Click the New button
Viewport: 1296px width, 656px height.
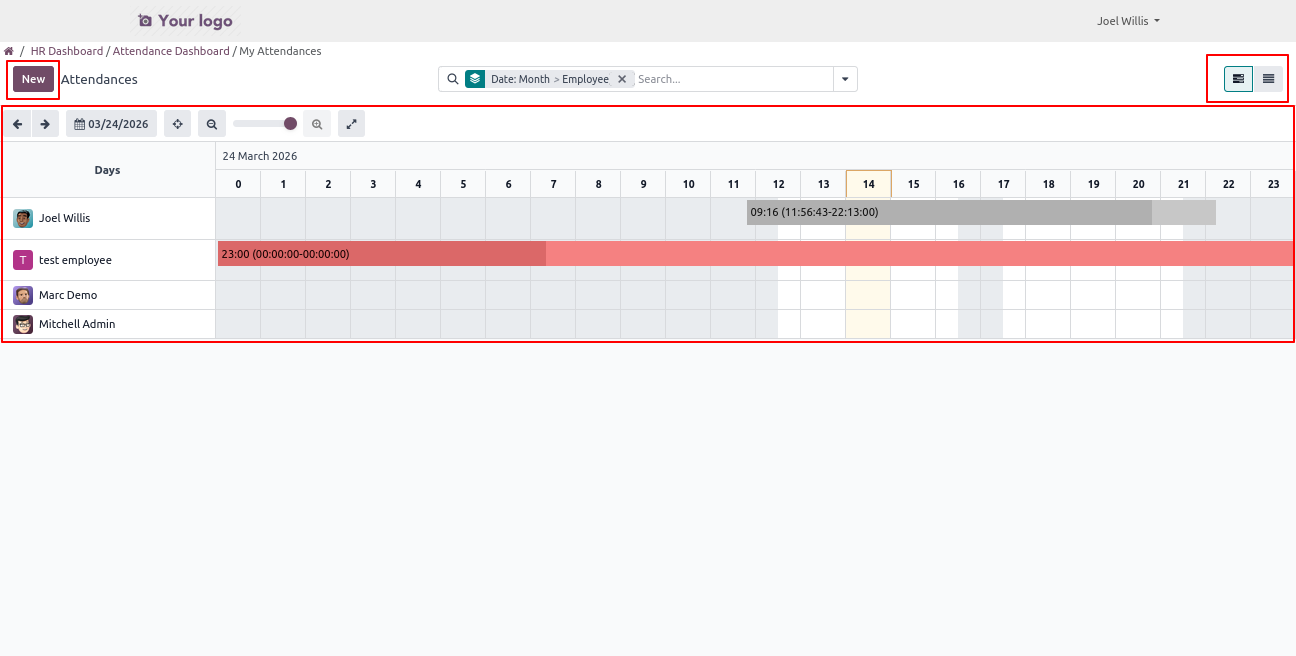33,79
